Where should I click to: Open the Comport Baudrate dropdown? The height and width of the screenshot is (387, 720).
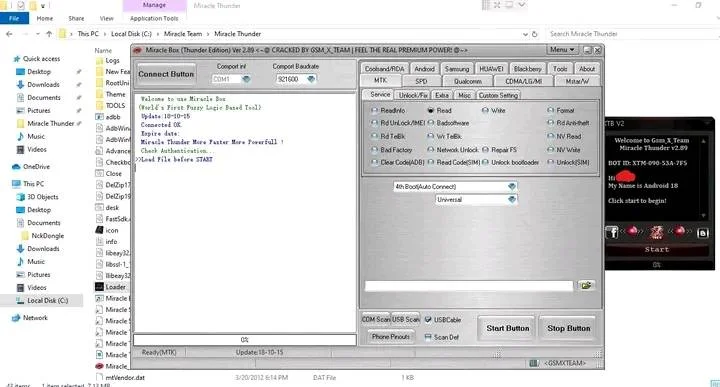311,79
